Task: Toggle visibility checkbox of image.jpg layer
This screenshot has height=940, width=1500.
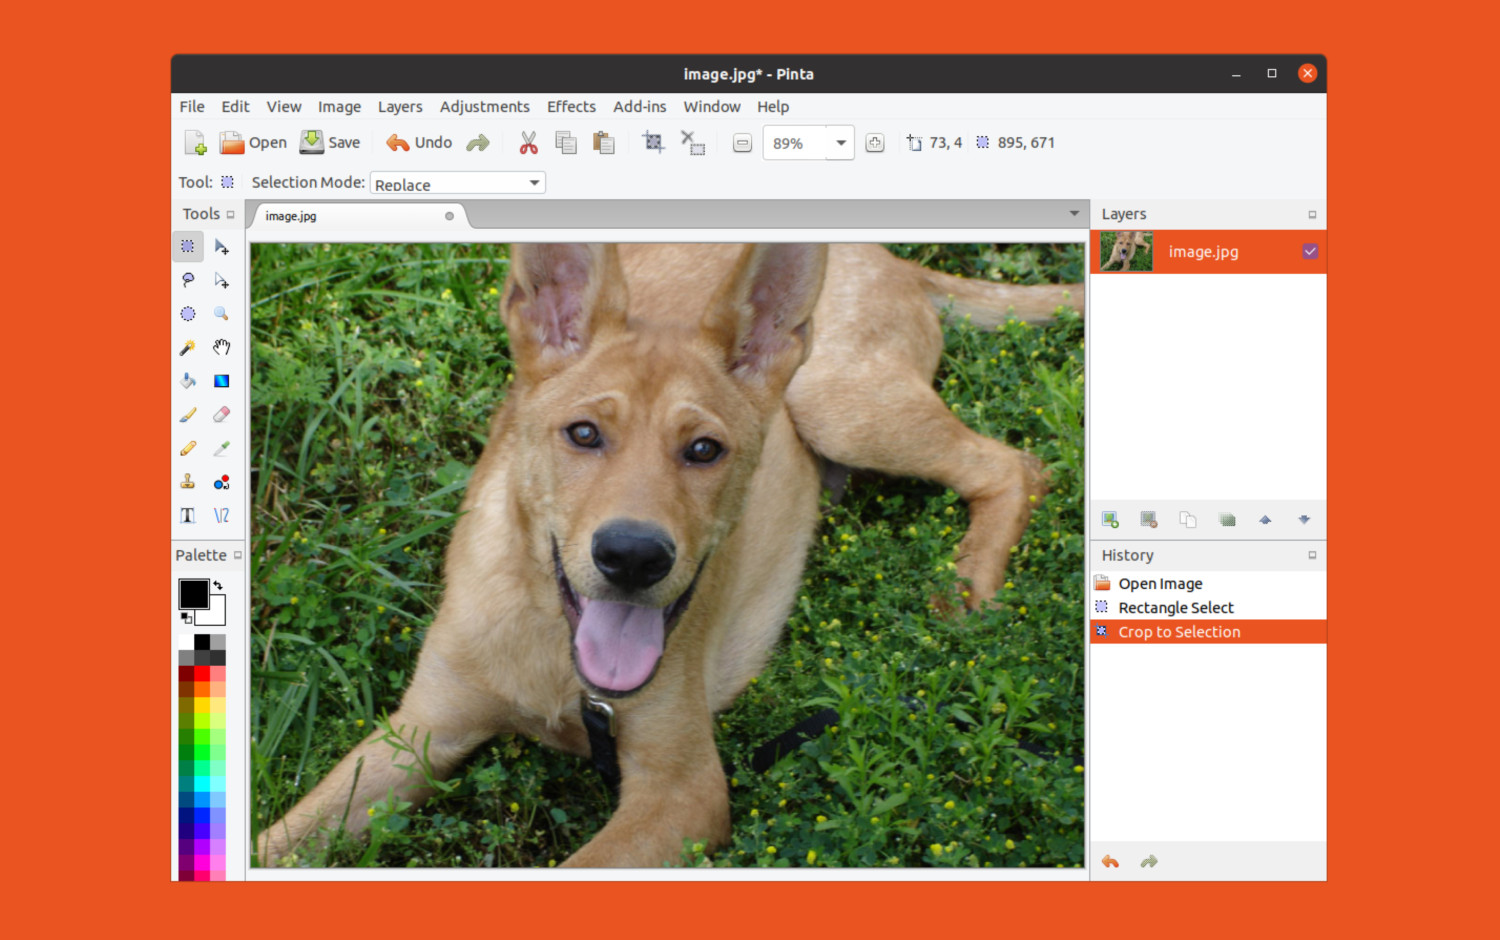Action: (x=1310, y=252)
